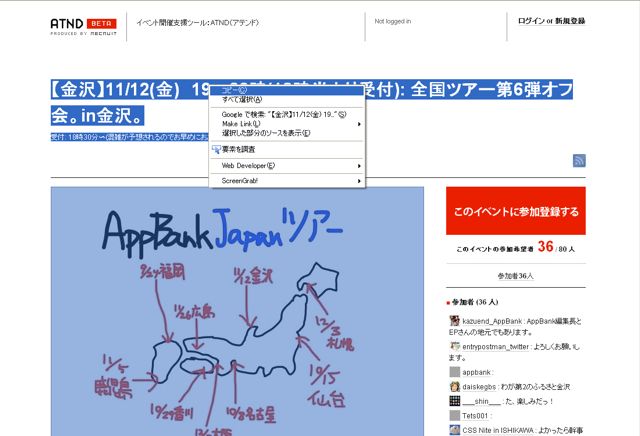This screenshot has width=640, height=436.
Task: Open kazuend_AppBank profile link
Action: 492,321
